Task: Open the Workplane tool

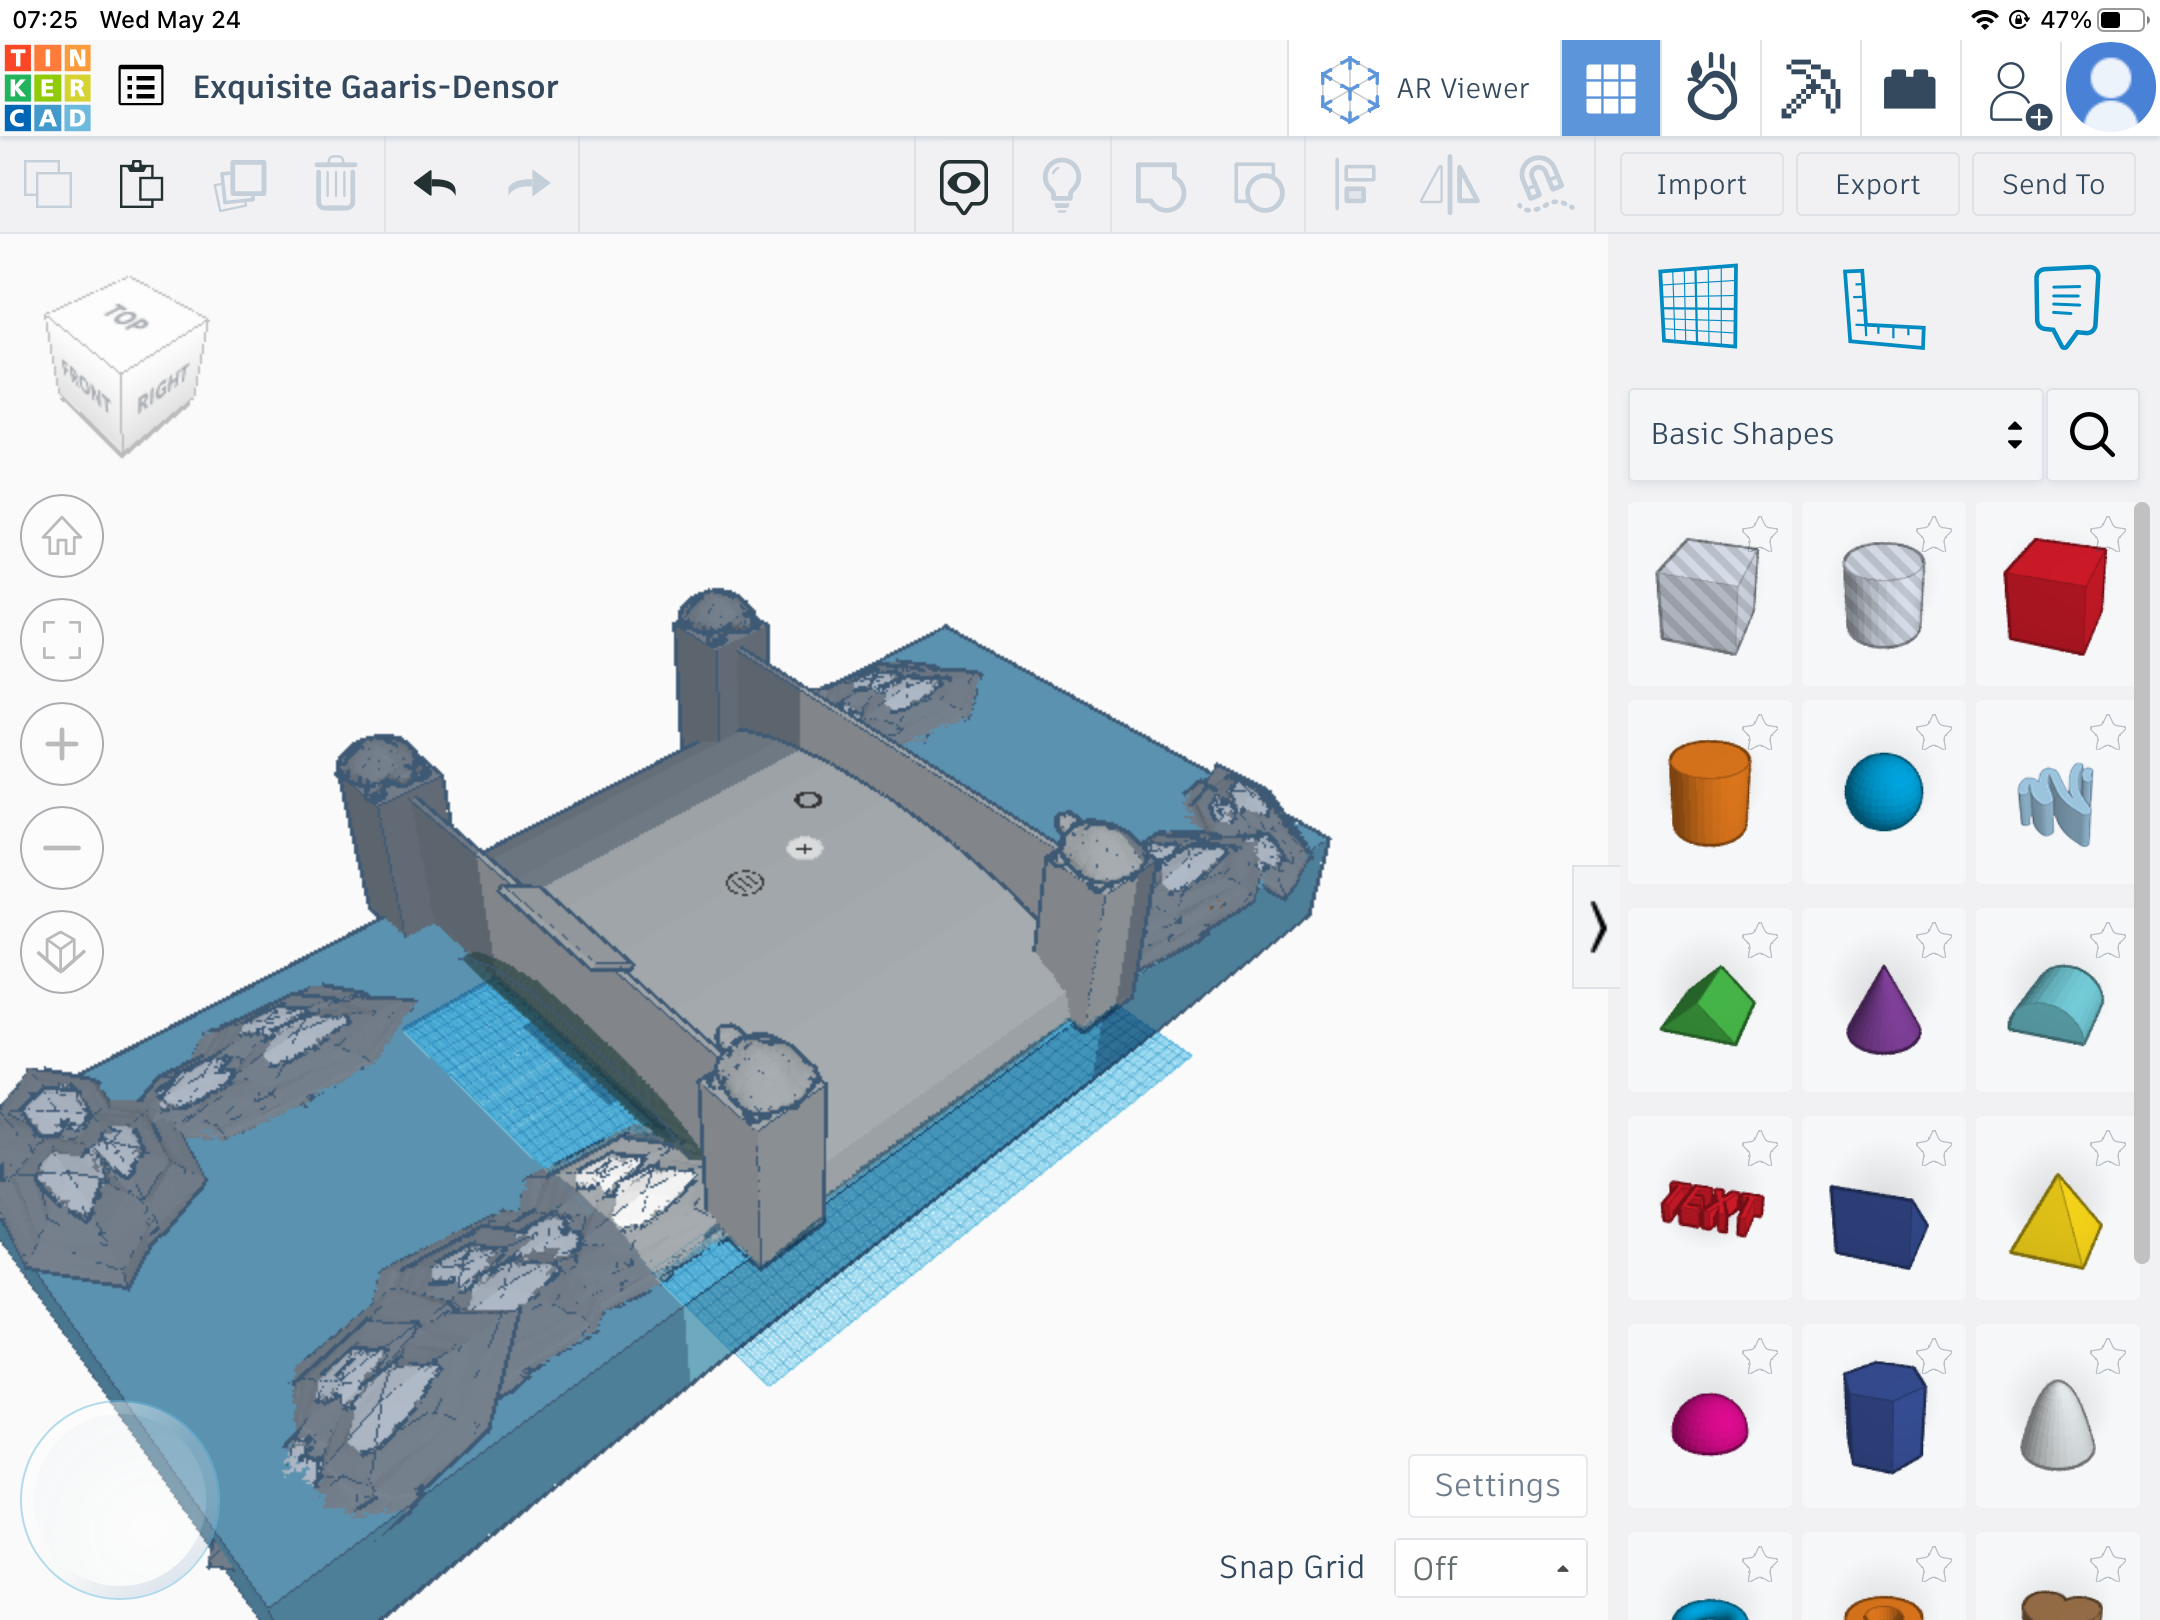Action: click(1698, 306)
